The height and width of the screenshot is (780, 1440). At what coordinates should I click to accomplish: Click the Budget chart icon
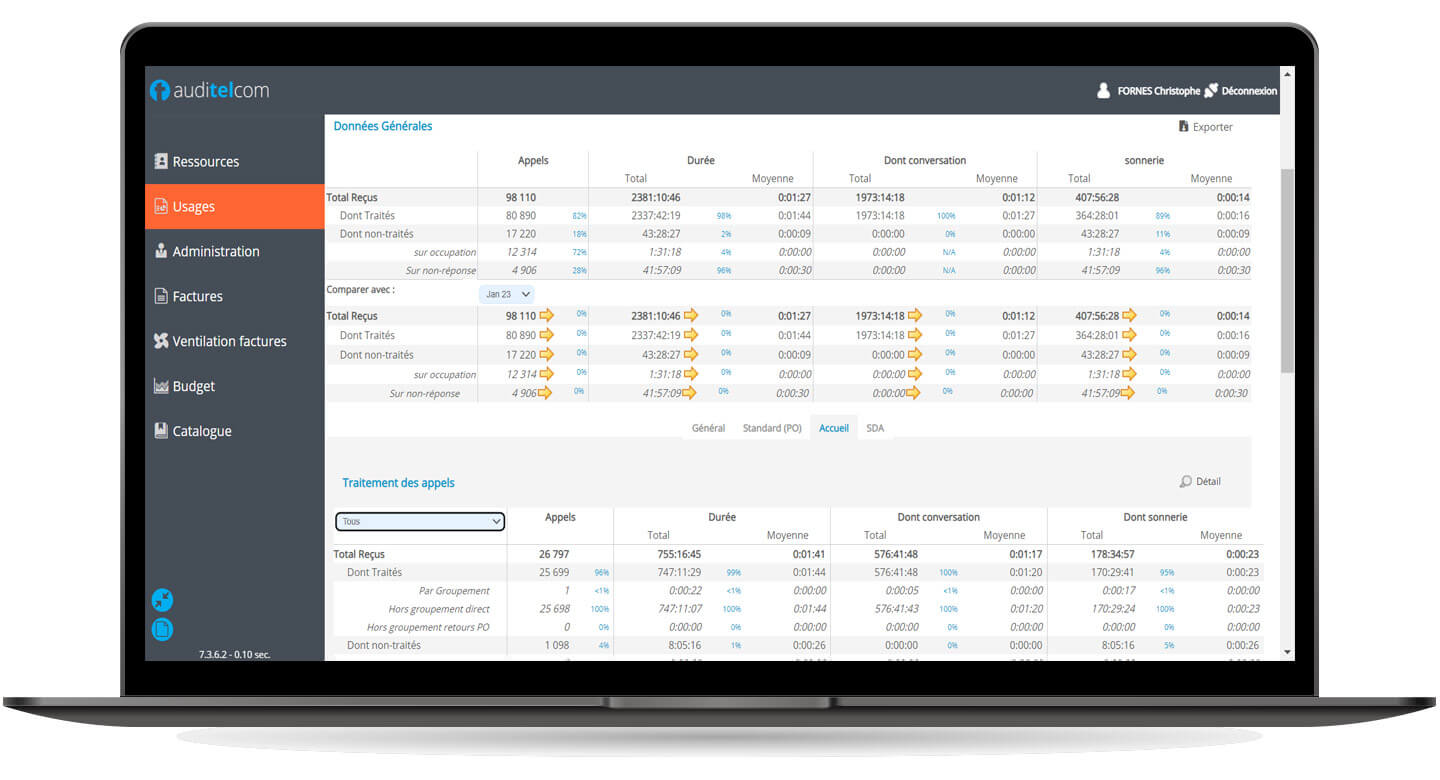pyautogui.click(x=160, y=387)
